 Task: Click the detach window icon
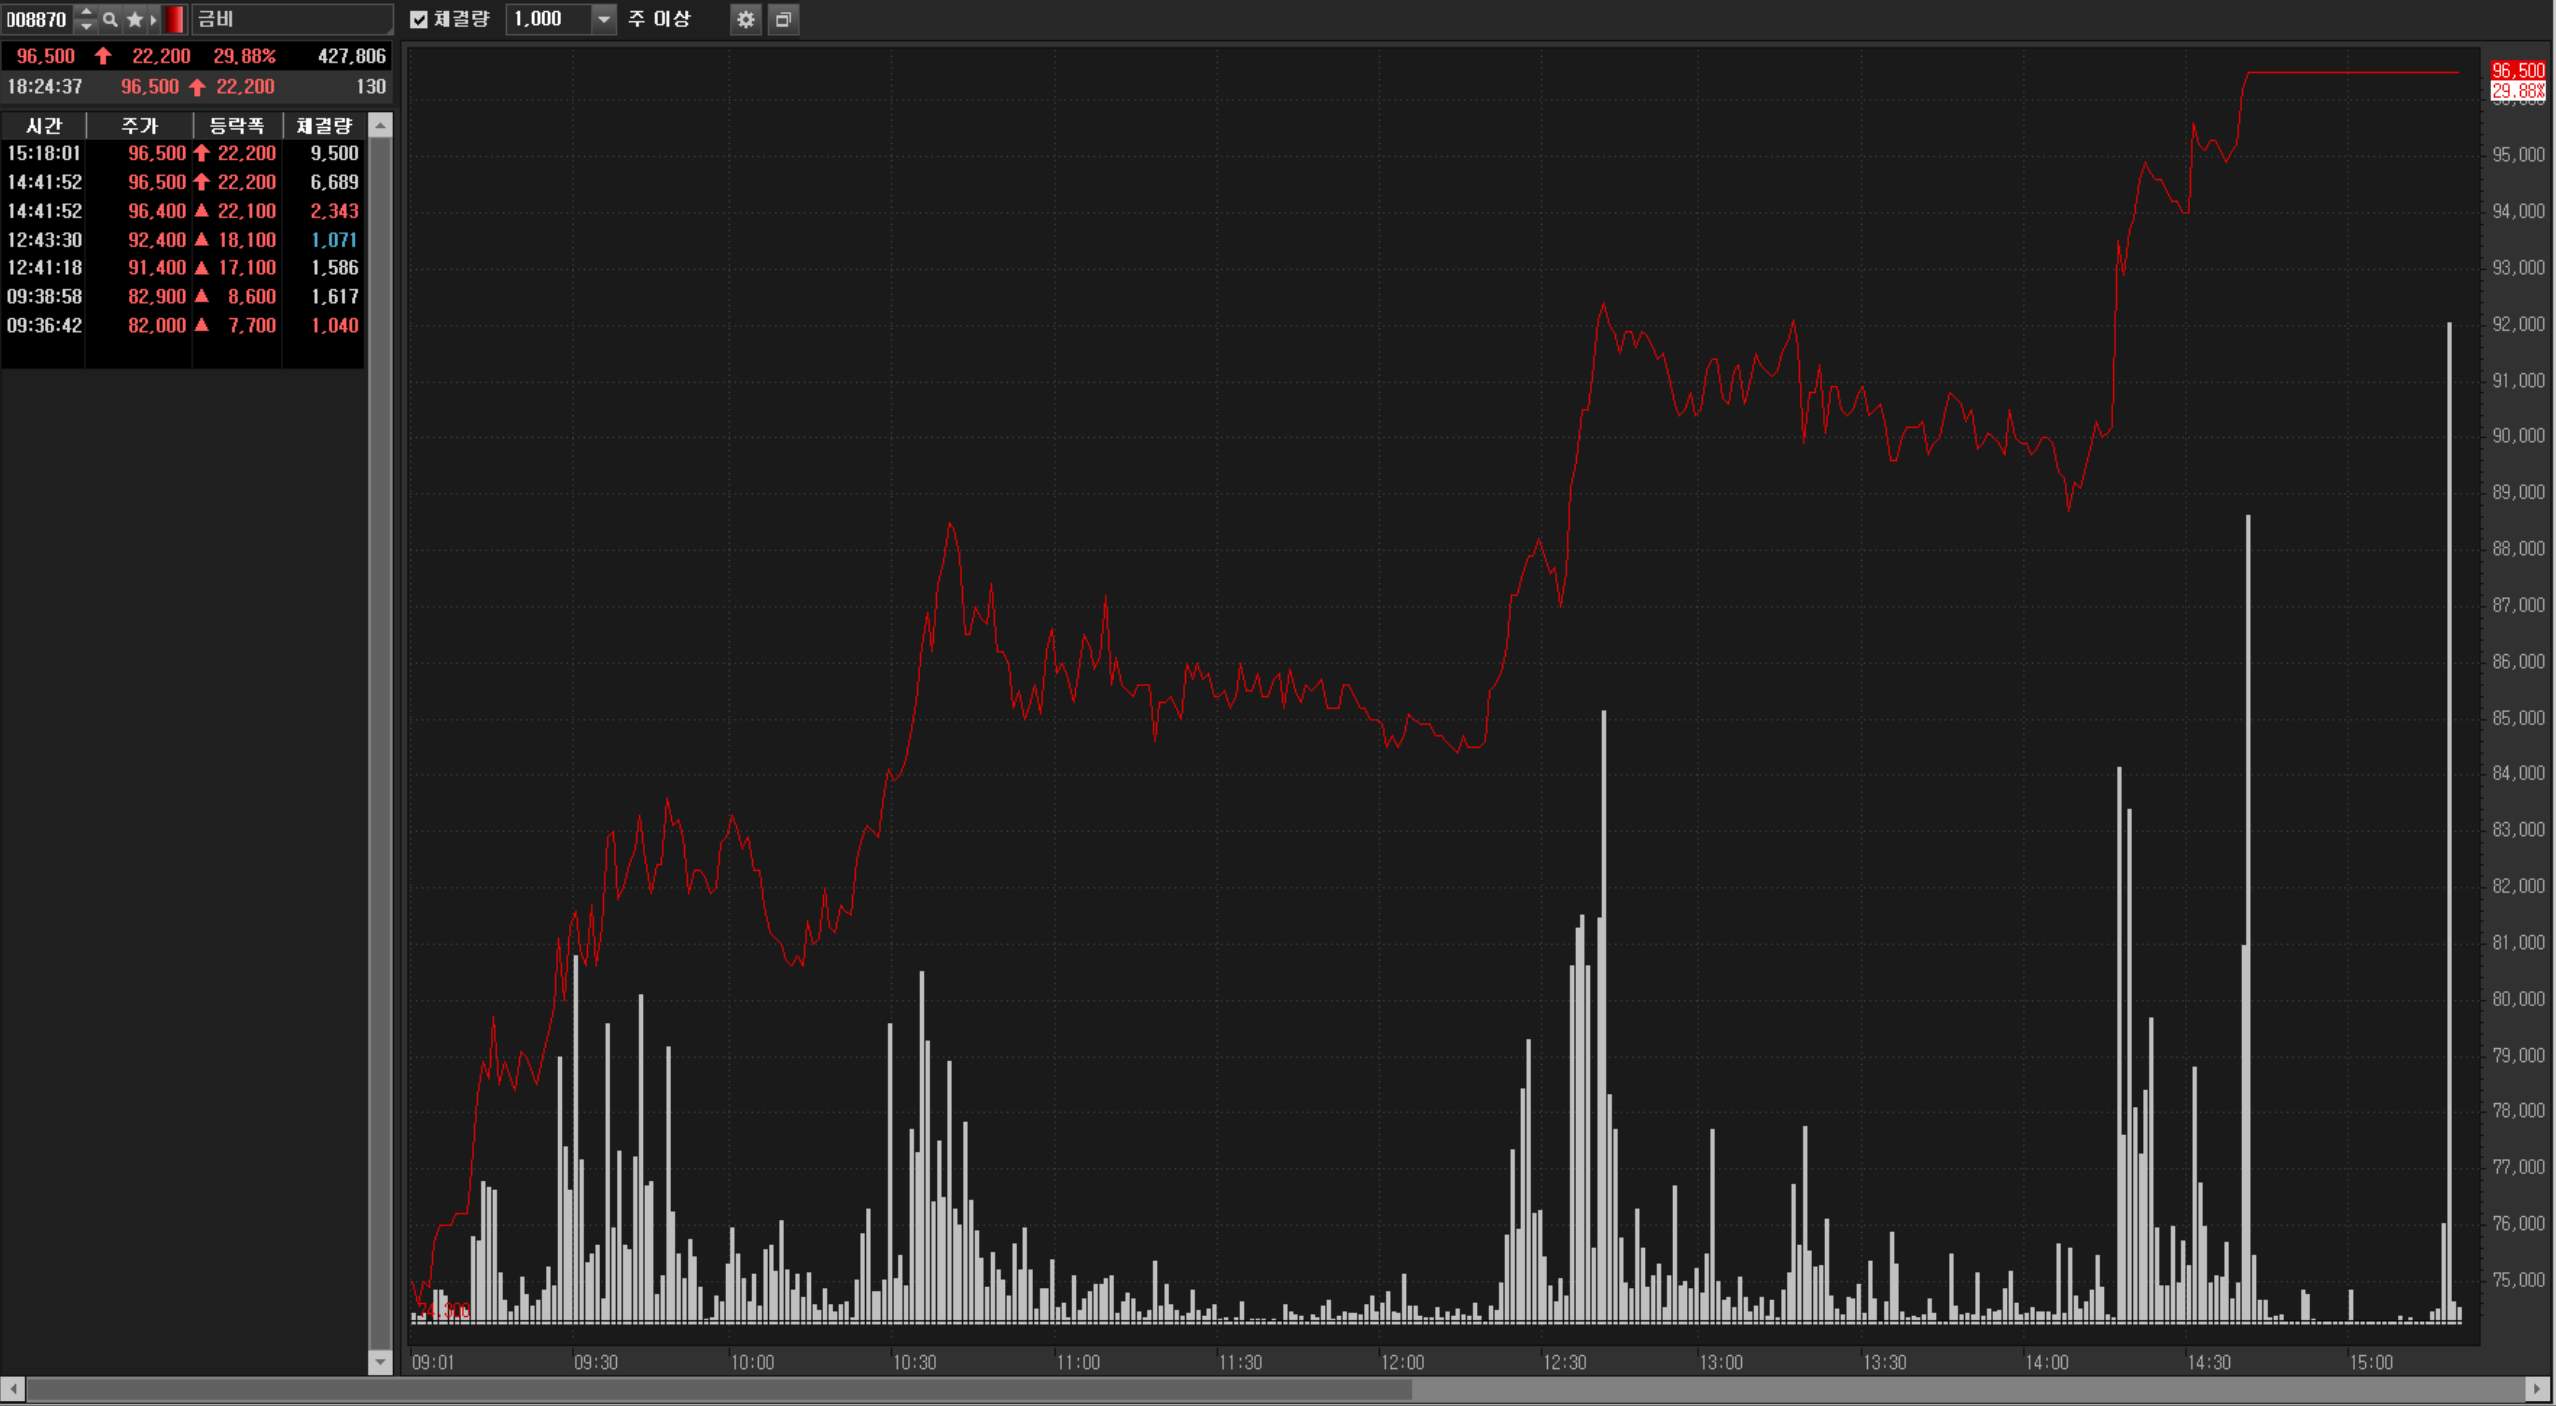tap(783, 19)
